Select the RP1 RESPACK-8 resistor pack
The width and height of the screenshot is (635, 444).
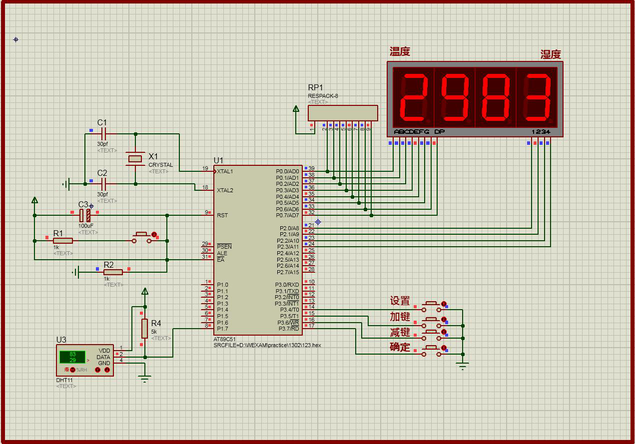point(342,113)
